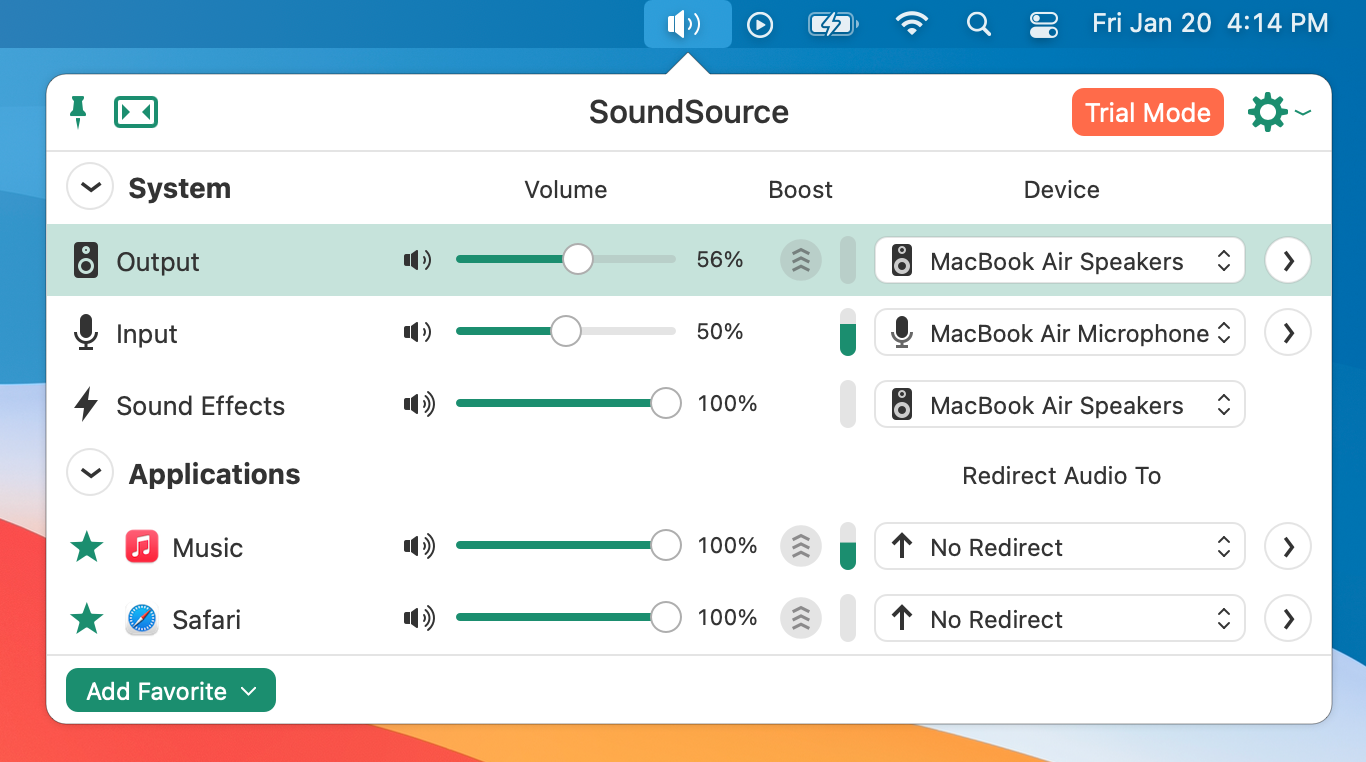Click the Safari app name

pos(207,620)
